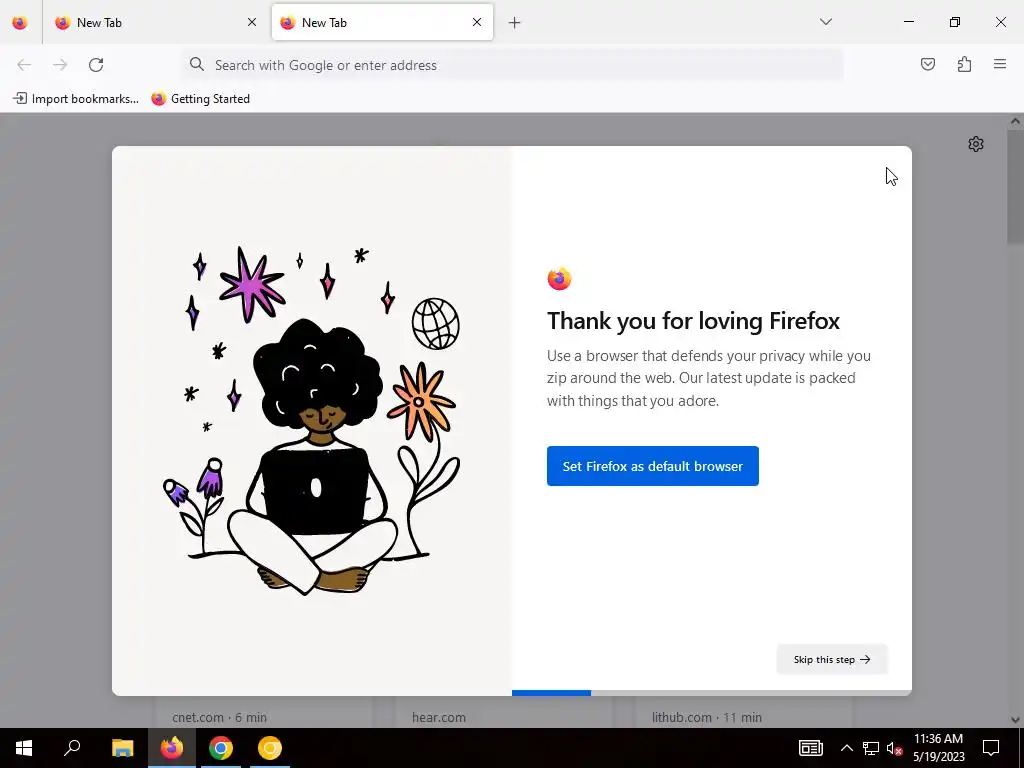Viewport: 1024px width, 768px height.
Task: Open File Explorer from taskbar
Action: pyautogui.click(x=122, y=748)
